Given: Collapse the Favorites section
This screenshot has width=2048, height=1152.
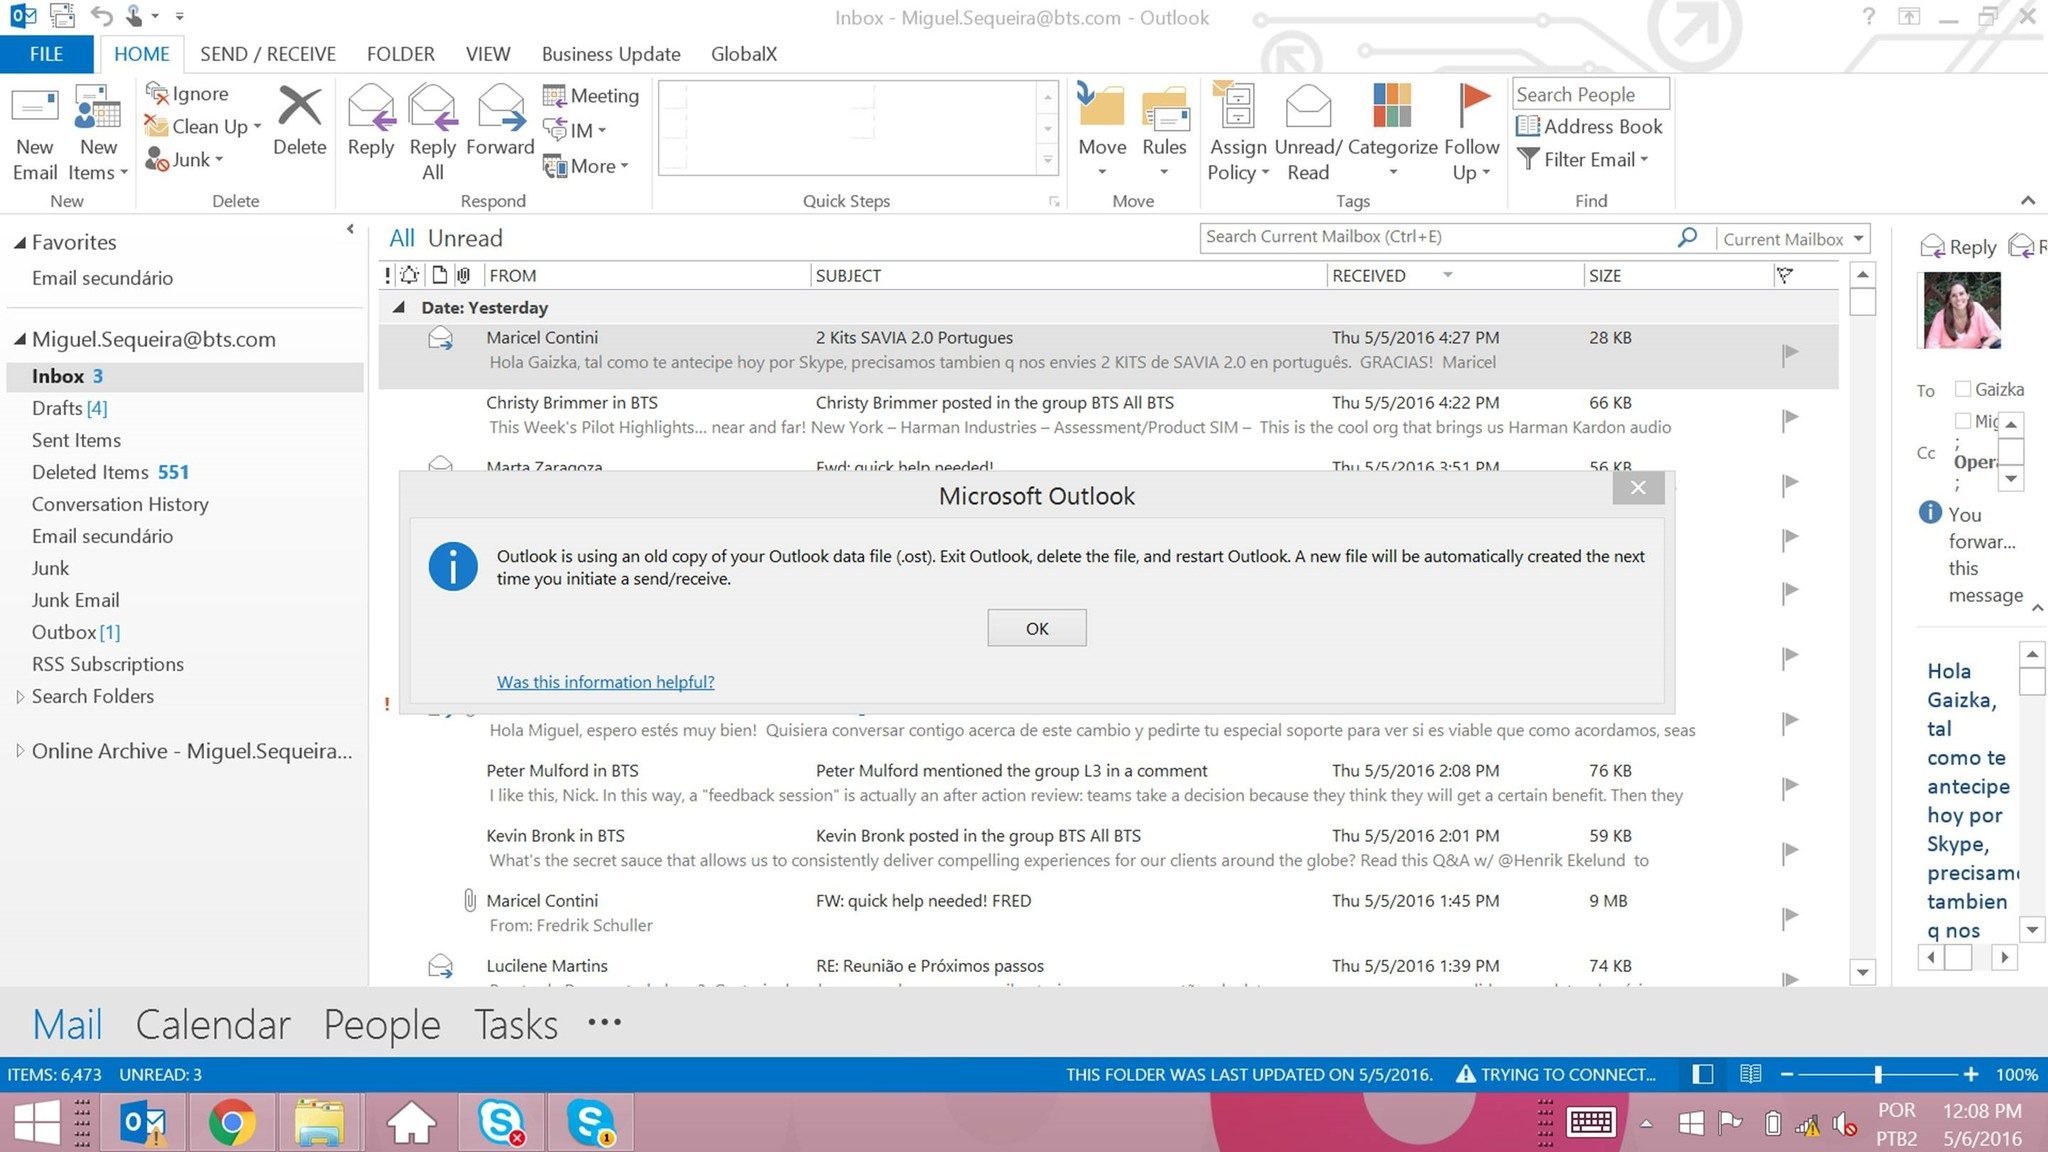Looking at the screenshot, I should (19, 243).
